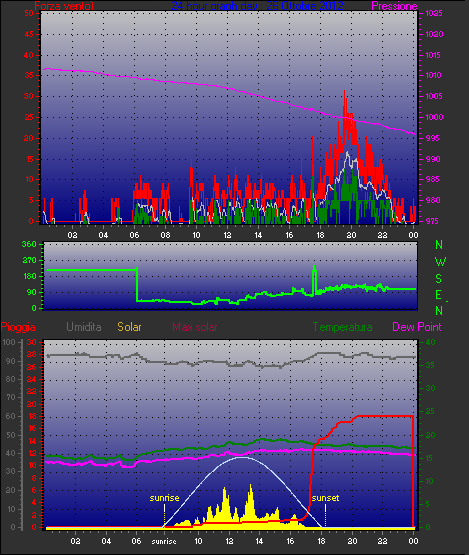
Task: Click the magenta 'Pressione' axis label
Action: tap(394, 6)
